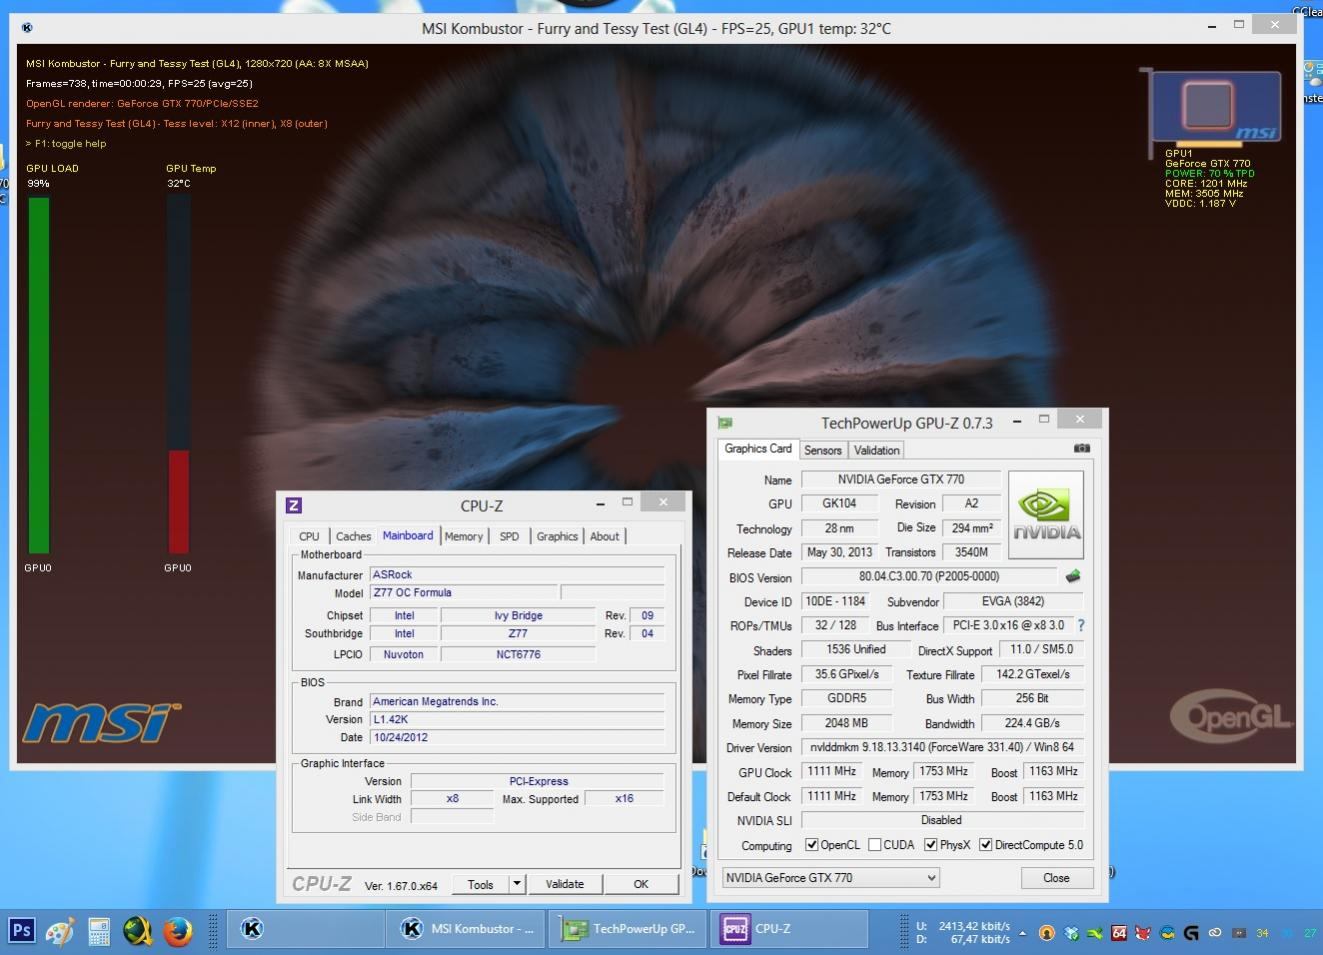This screenshot has width=1323, height=955.
Task: Click Link Width x8 value in CPU-Z
Action: 452,798
